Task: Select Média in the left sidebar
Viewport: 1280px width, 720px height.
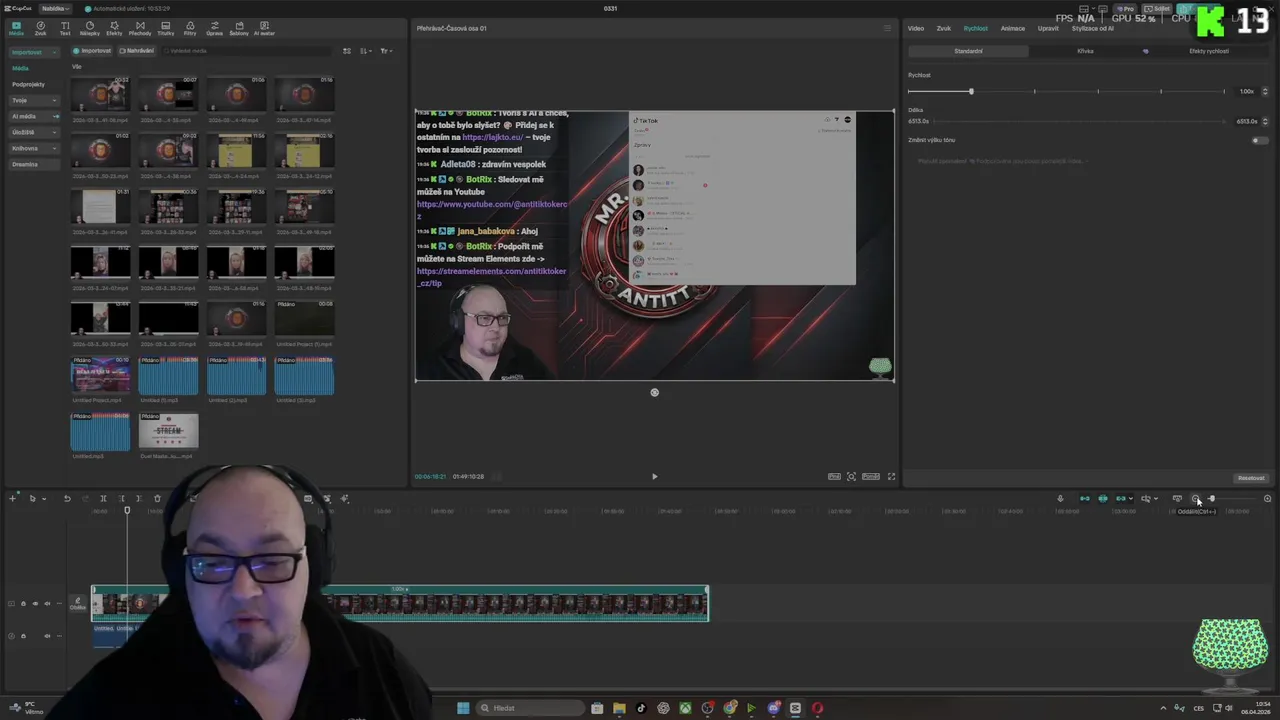Action: 20,68
